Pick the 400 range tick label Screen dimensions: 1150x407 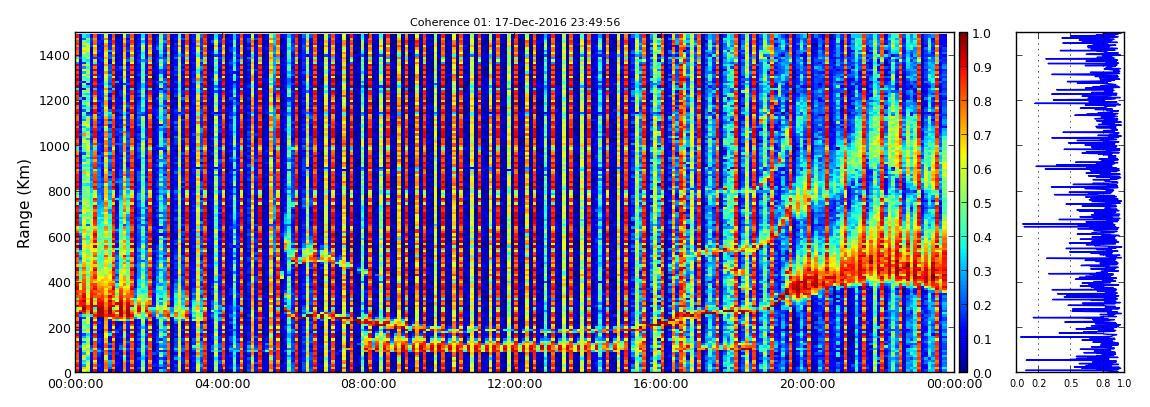[x=58, y=282]
